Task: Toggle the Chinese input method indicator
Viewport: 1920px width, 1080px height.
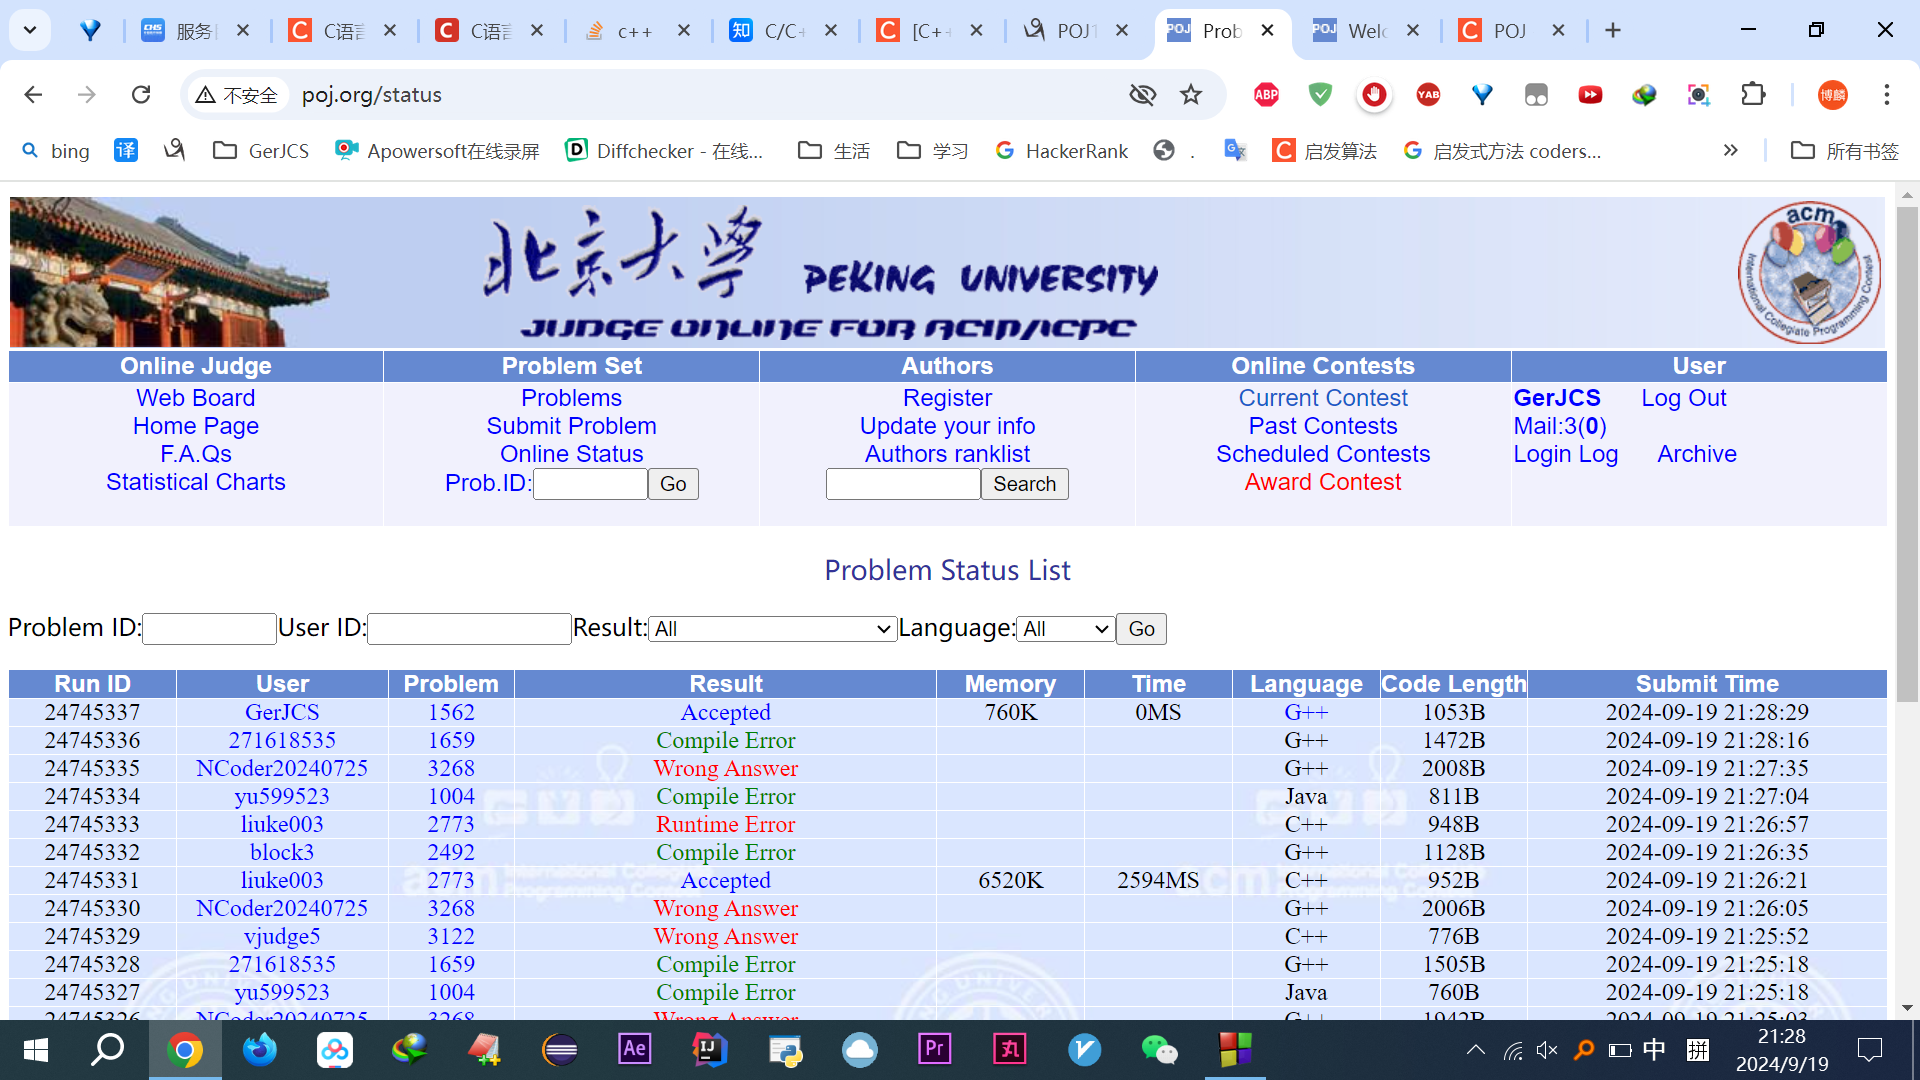Action: 1654,1050
